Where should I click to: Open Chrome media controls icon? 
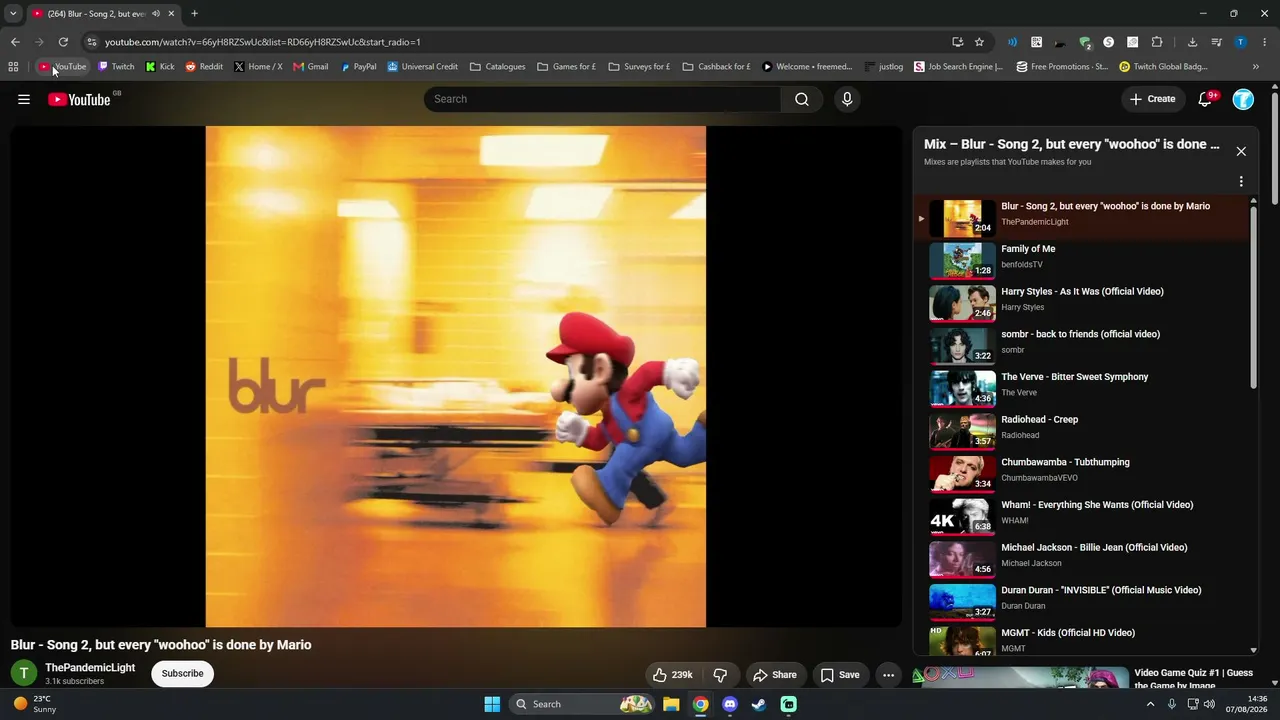click(x=1216, y=42)
